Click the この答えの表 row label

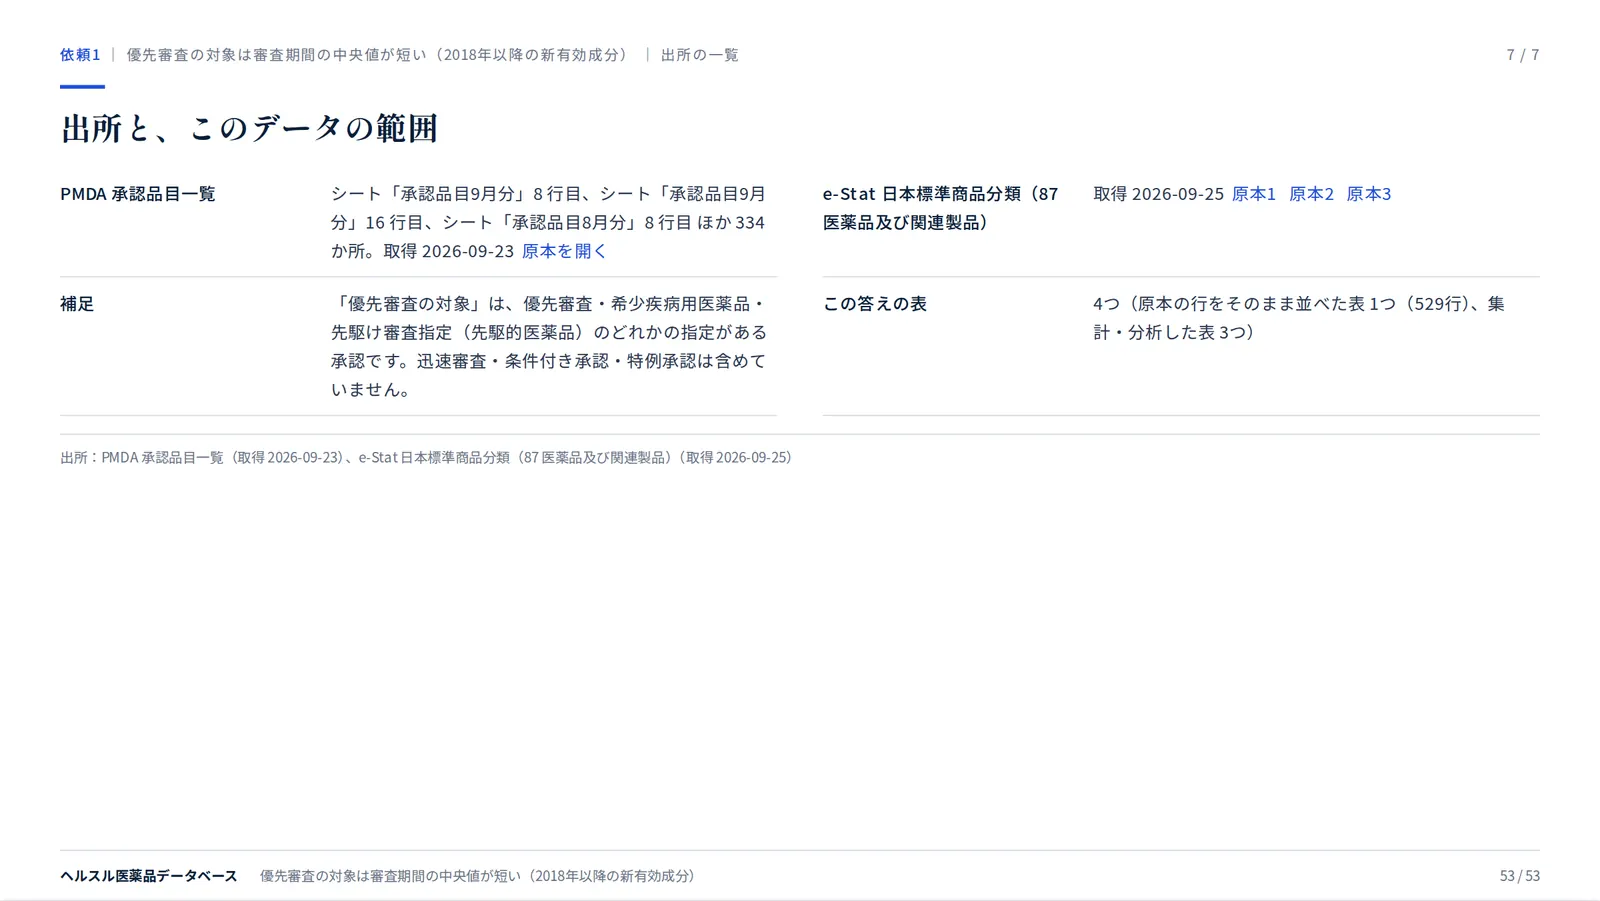875,304
